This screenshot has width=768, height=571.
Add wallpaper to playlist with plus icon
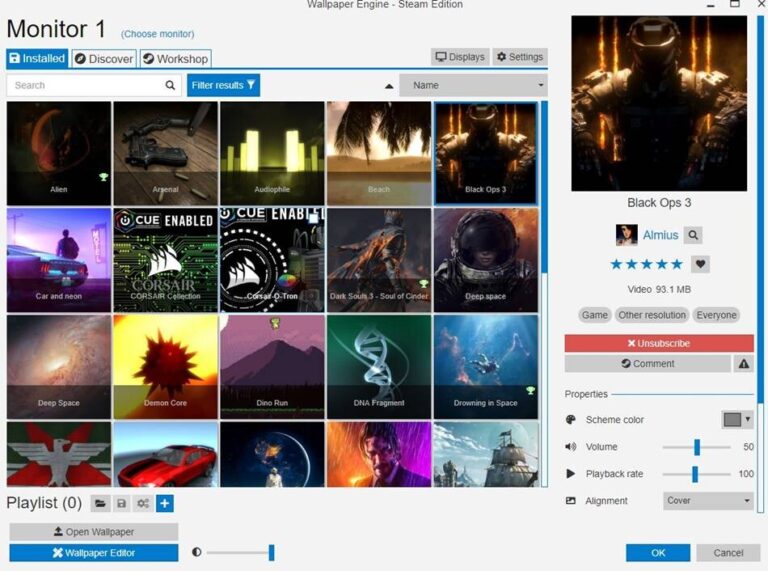pos(165,504)
